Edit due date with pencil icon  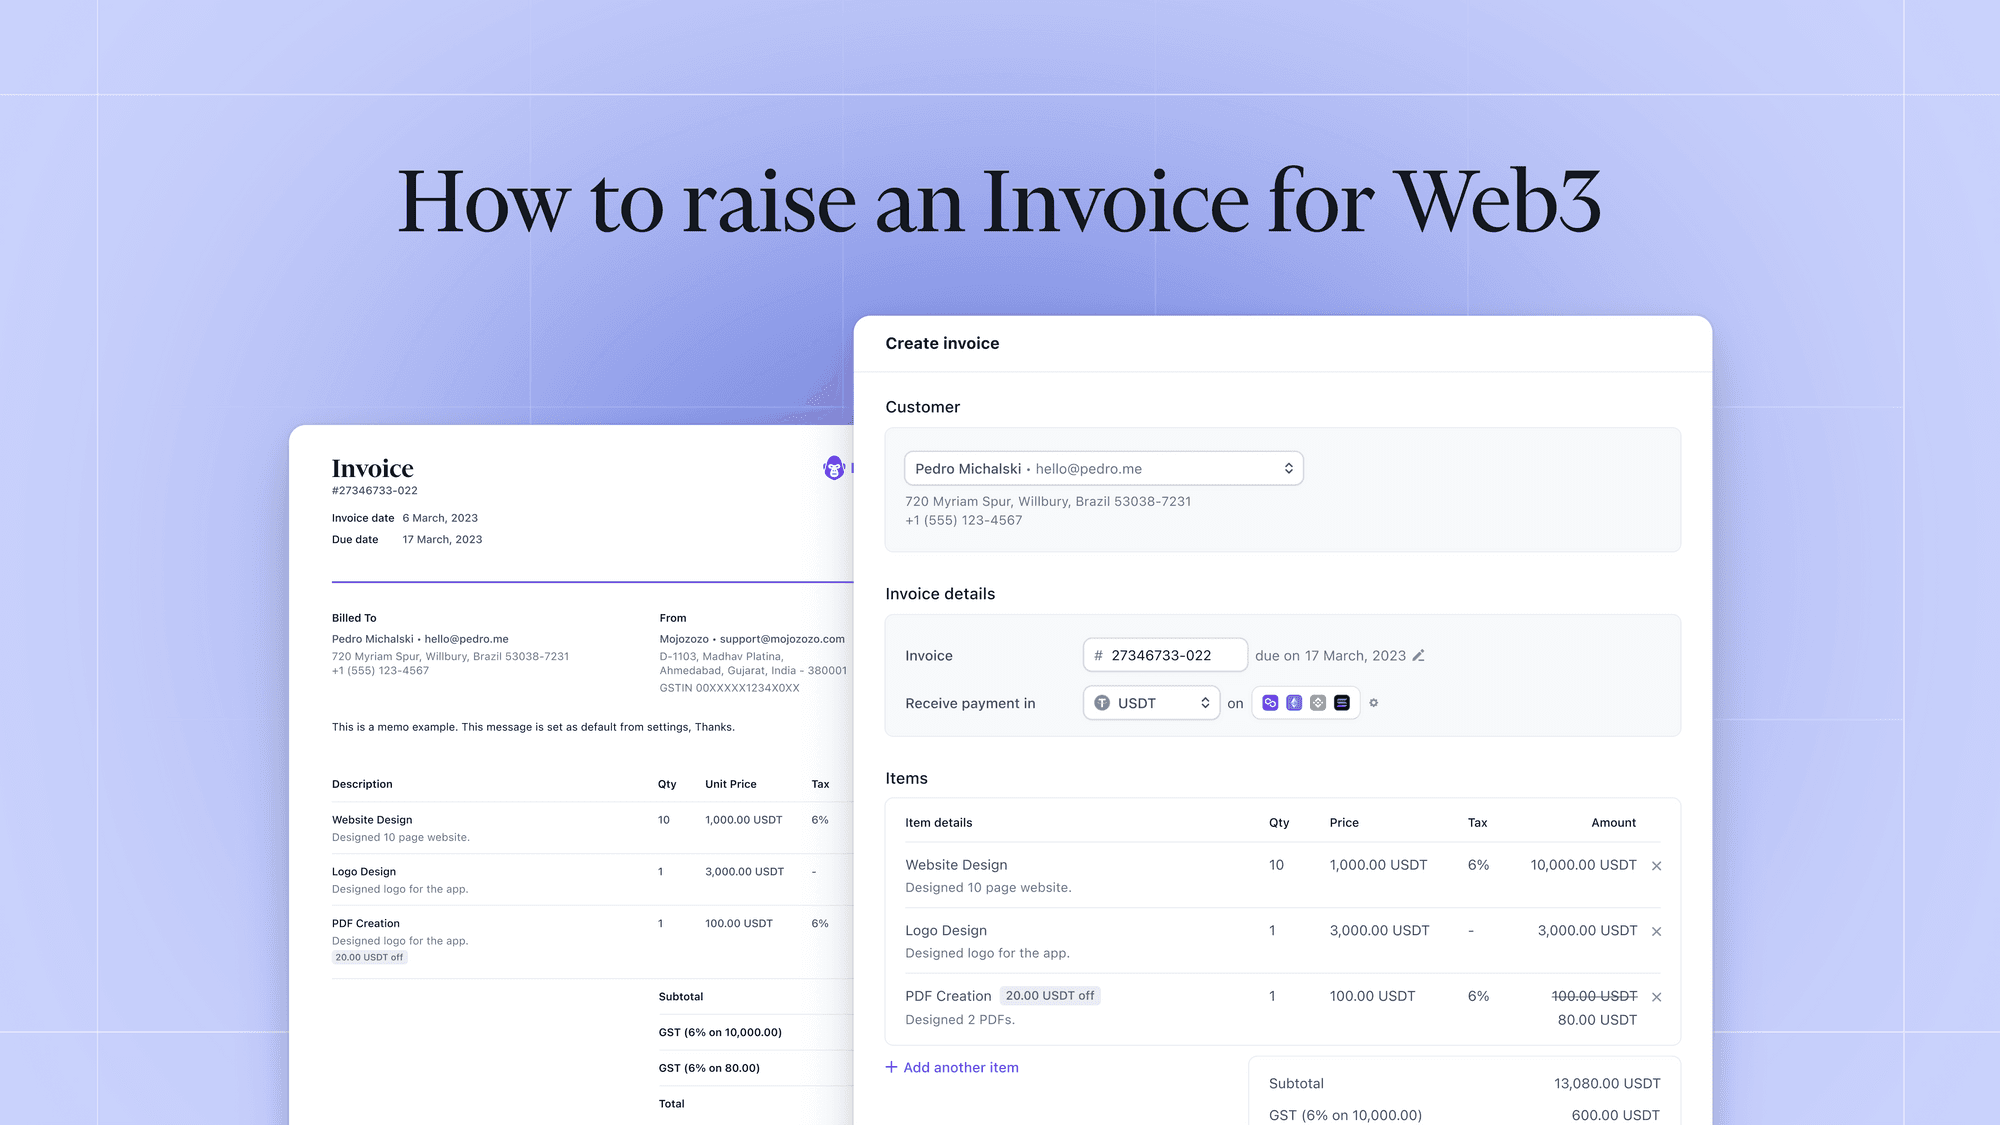point(1418,656)
